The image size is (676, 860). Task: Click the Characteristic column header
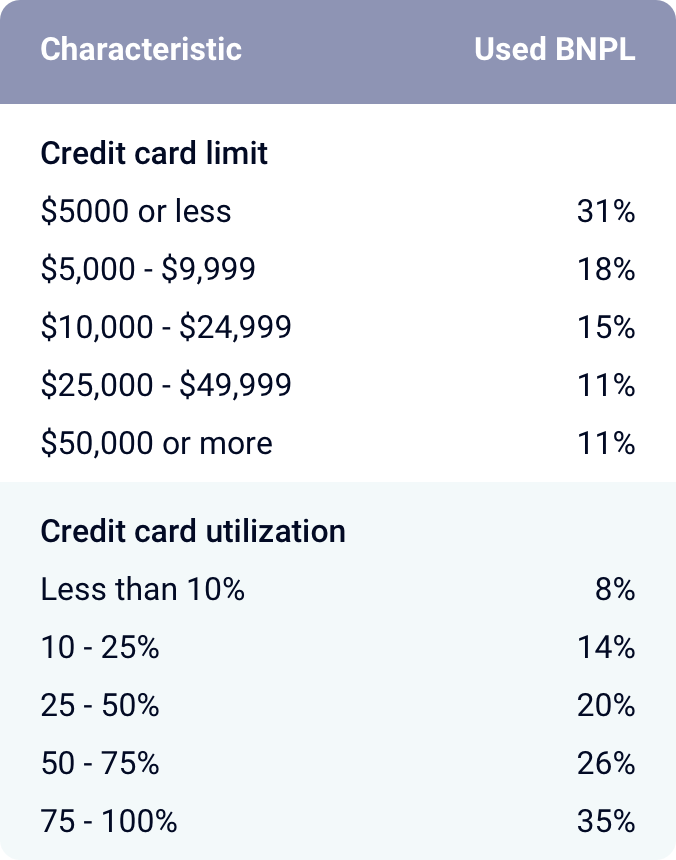[141, 49]
